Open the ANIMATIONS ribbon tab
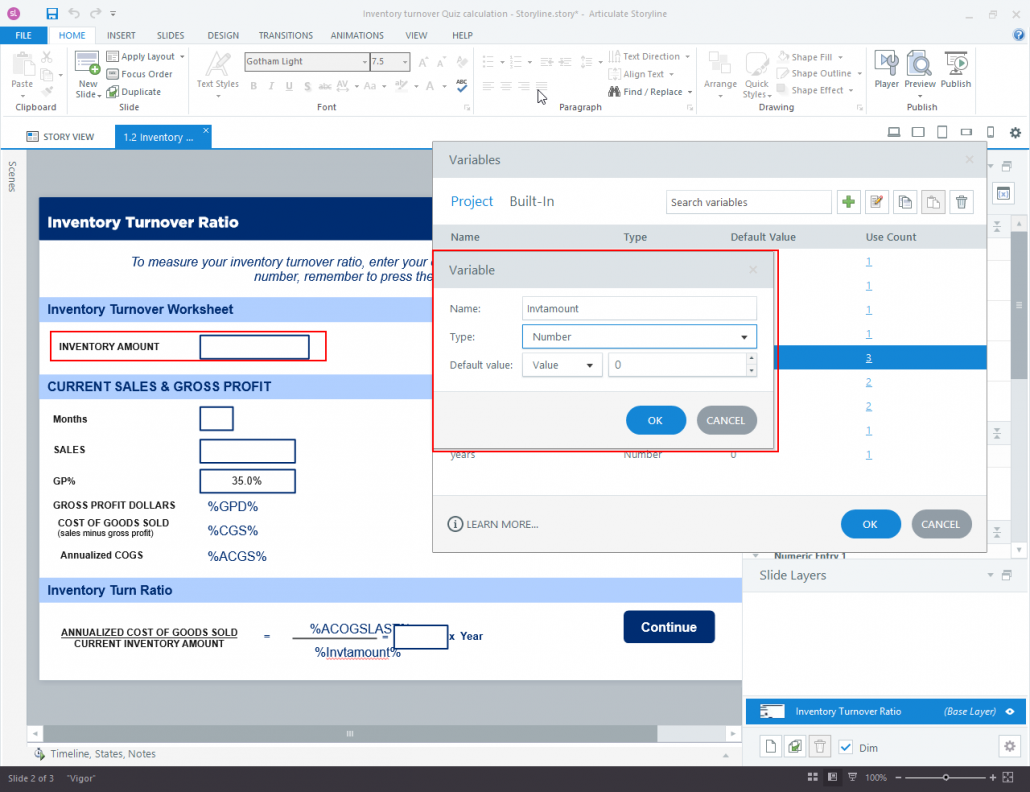 [357, 35]
